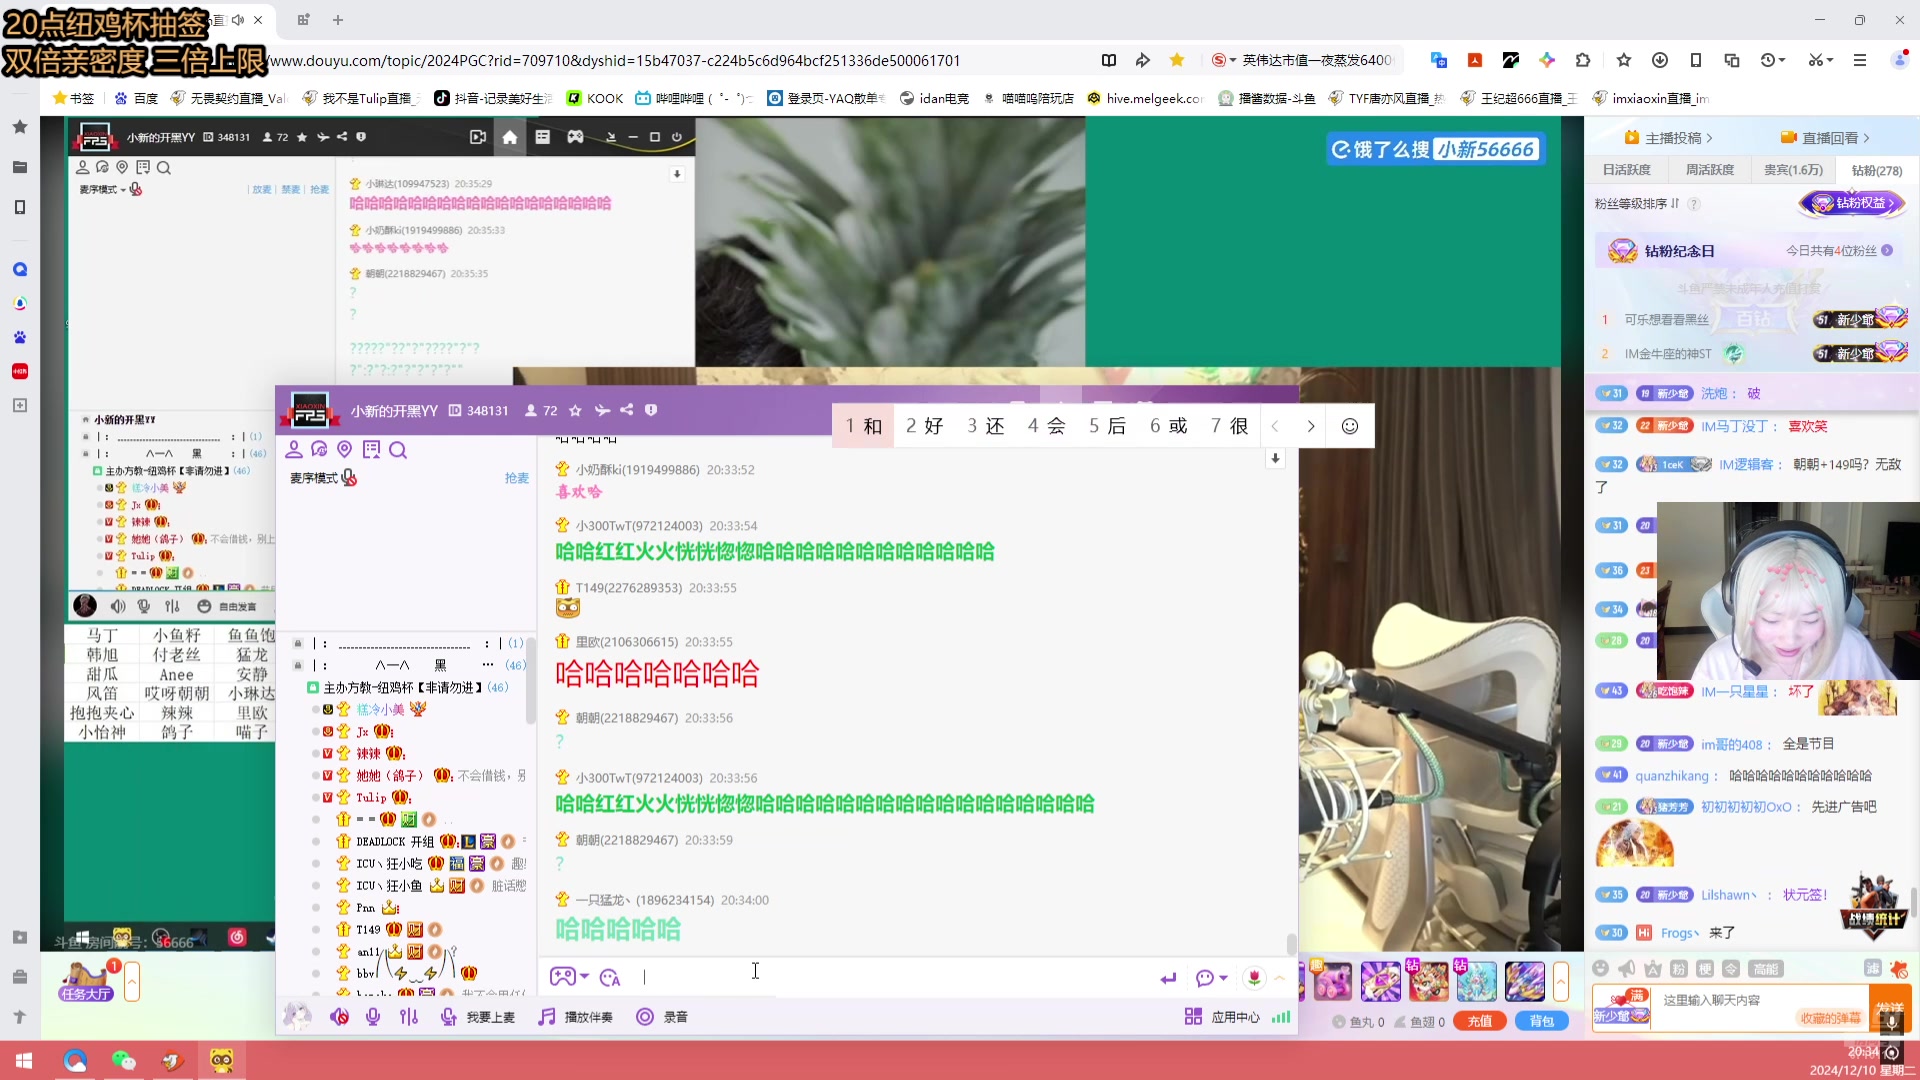Open audio mixer settings in YY toolbar
The width and height of the screenshot is (1920, 1080).
pyautogui.click(x=409, y=1017)
